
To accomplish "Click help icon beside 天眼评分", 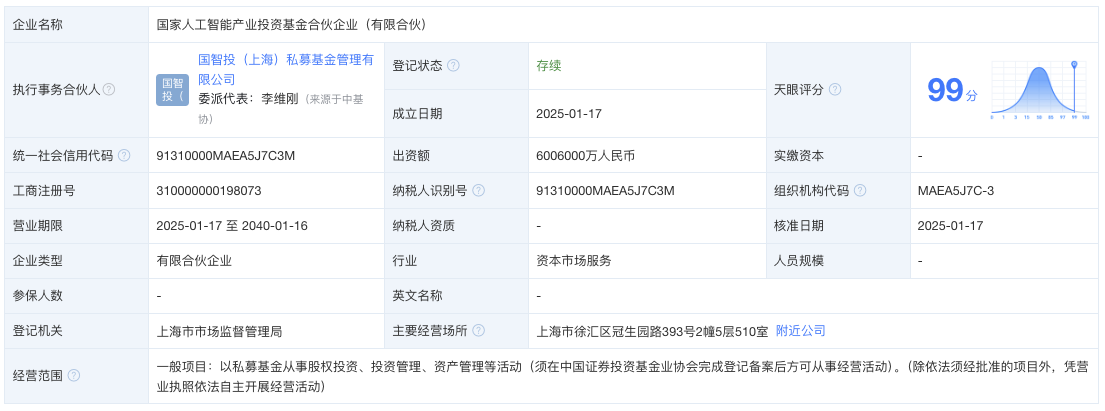I will click(x=835, y=90).
